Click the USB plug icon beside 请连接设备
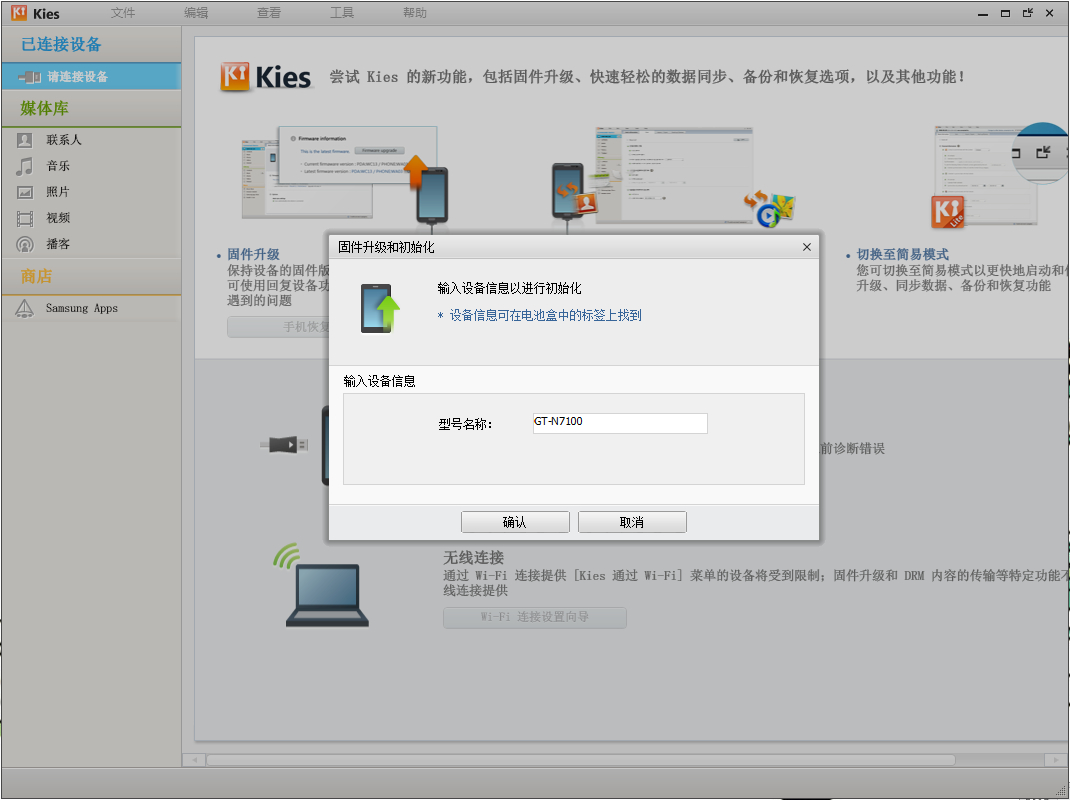1070x800 pixels. click(x=29, y=77)
